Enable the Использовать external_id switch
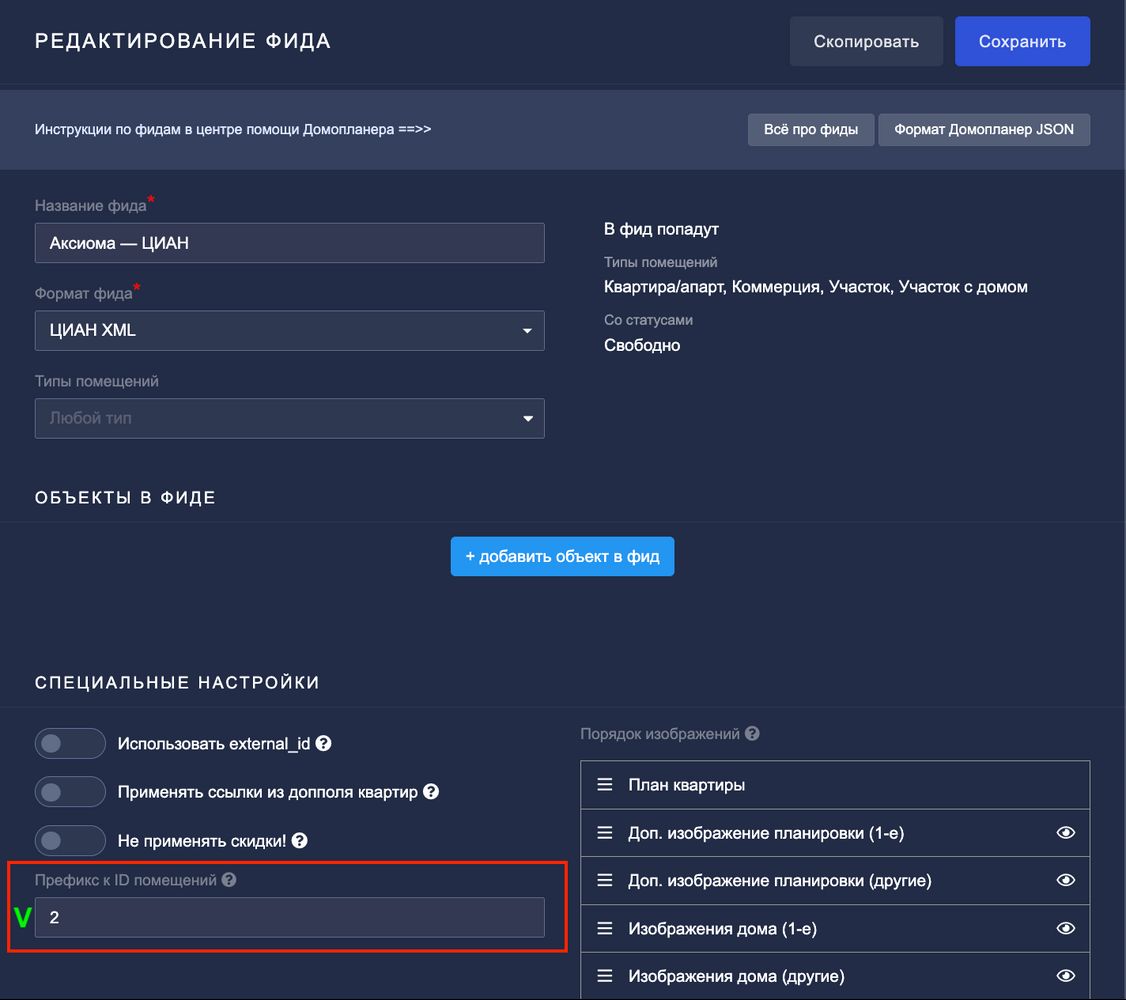Image resolution: width=1126 pixels, height=1000 pixels. [70, 744]
